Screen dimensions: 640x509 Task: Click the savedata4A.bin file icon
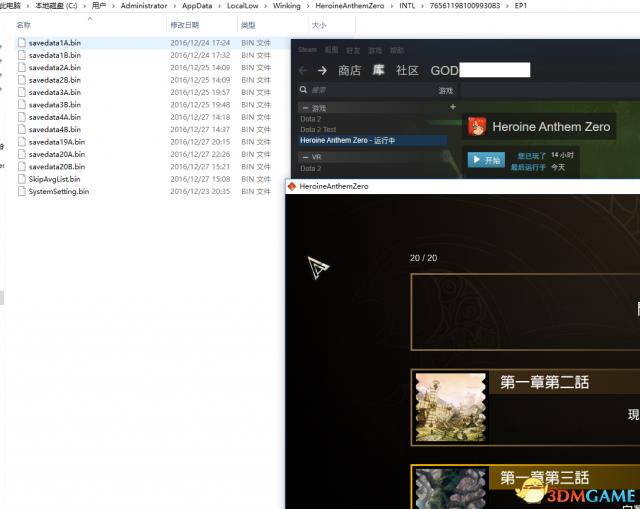tap(22, 117)
